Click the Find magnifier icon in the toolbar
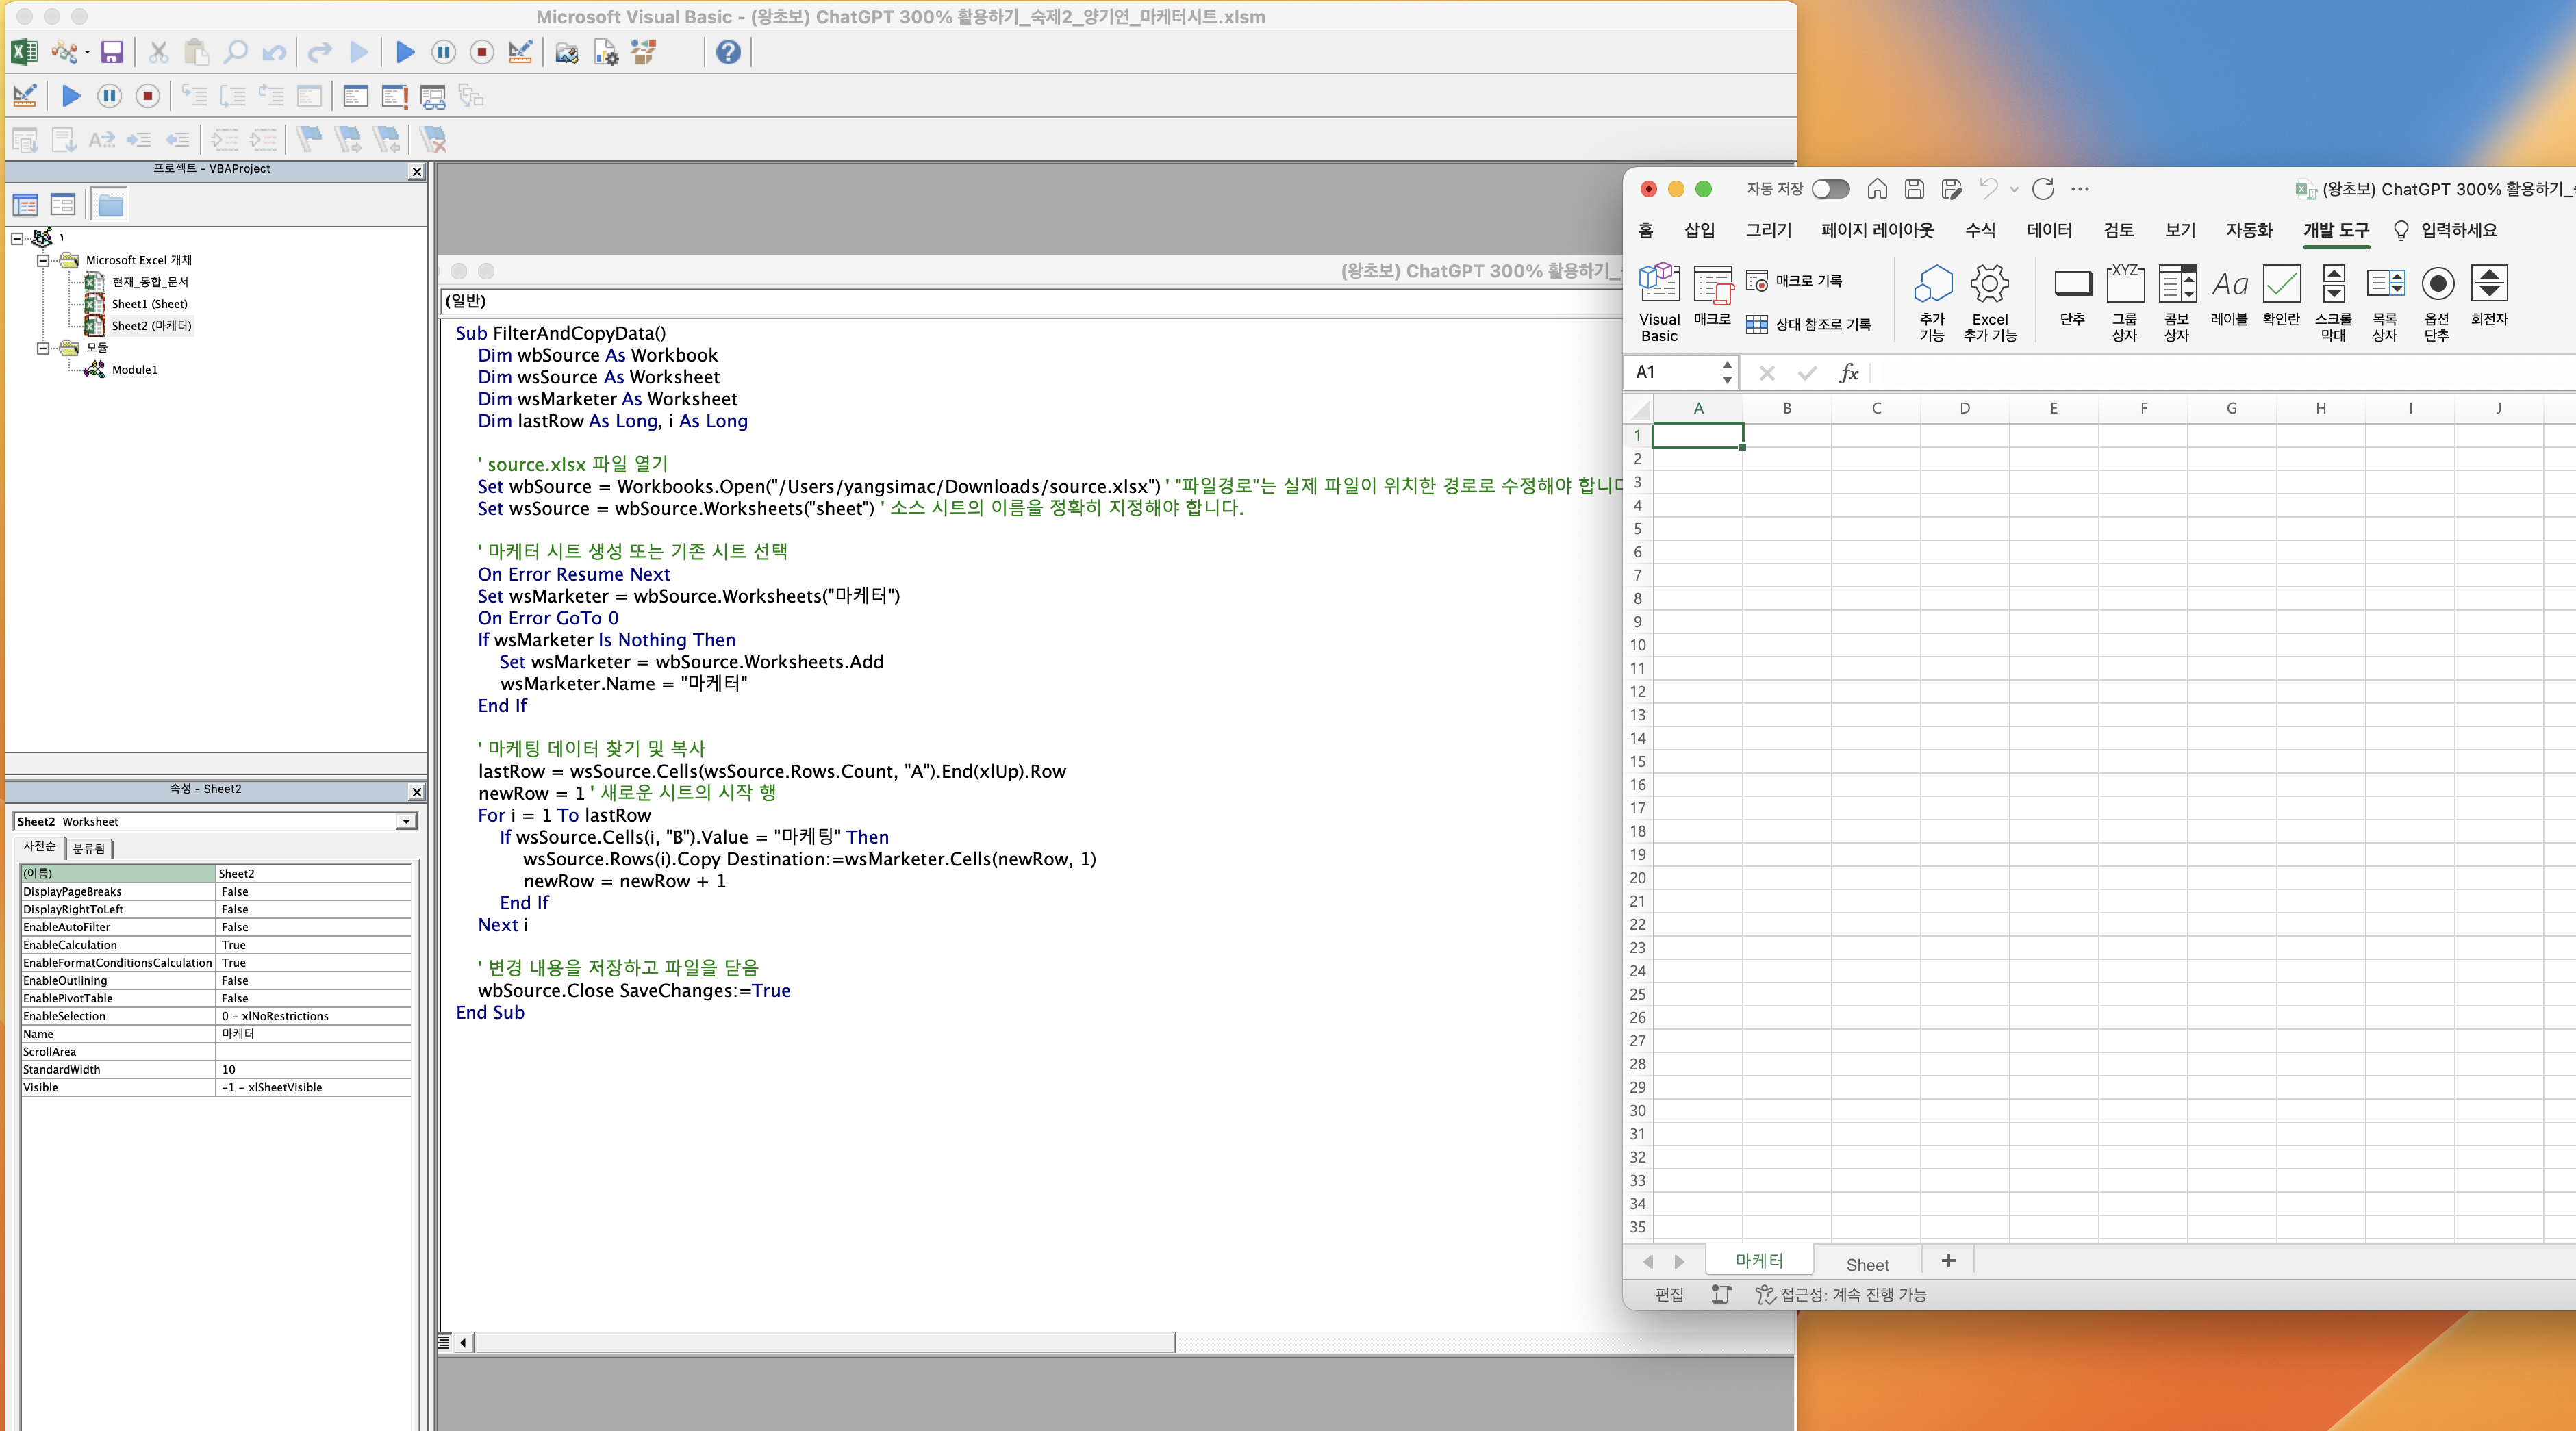The image size is (2576, 1431). pyautogui.click(x=235, y=52)
